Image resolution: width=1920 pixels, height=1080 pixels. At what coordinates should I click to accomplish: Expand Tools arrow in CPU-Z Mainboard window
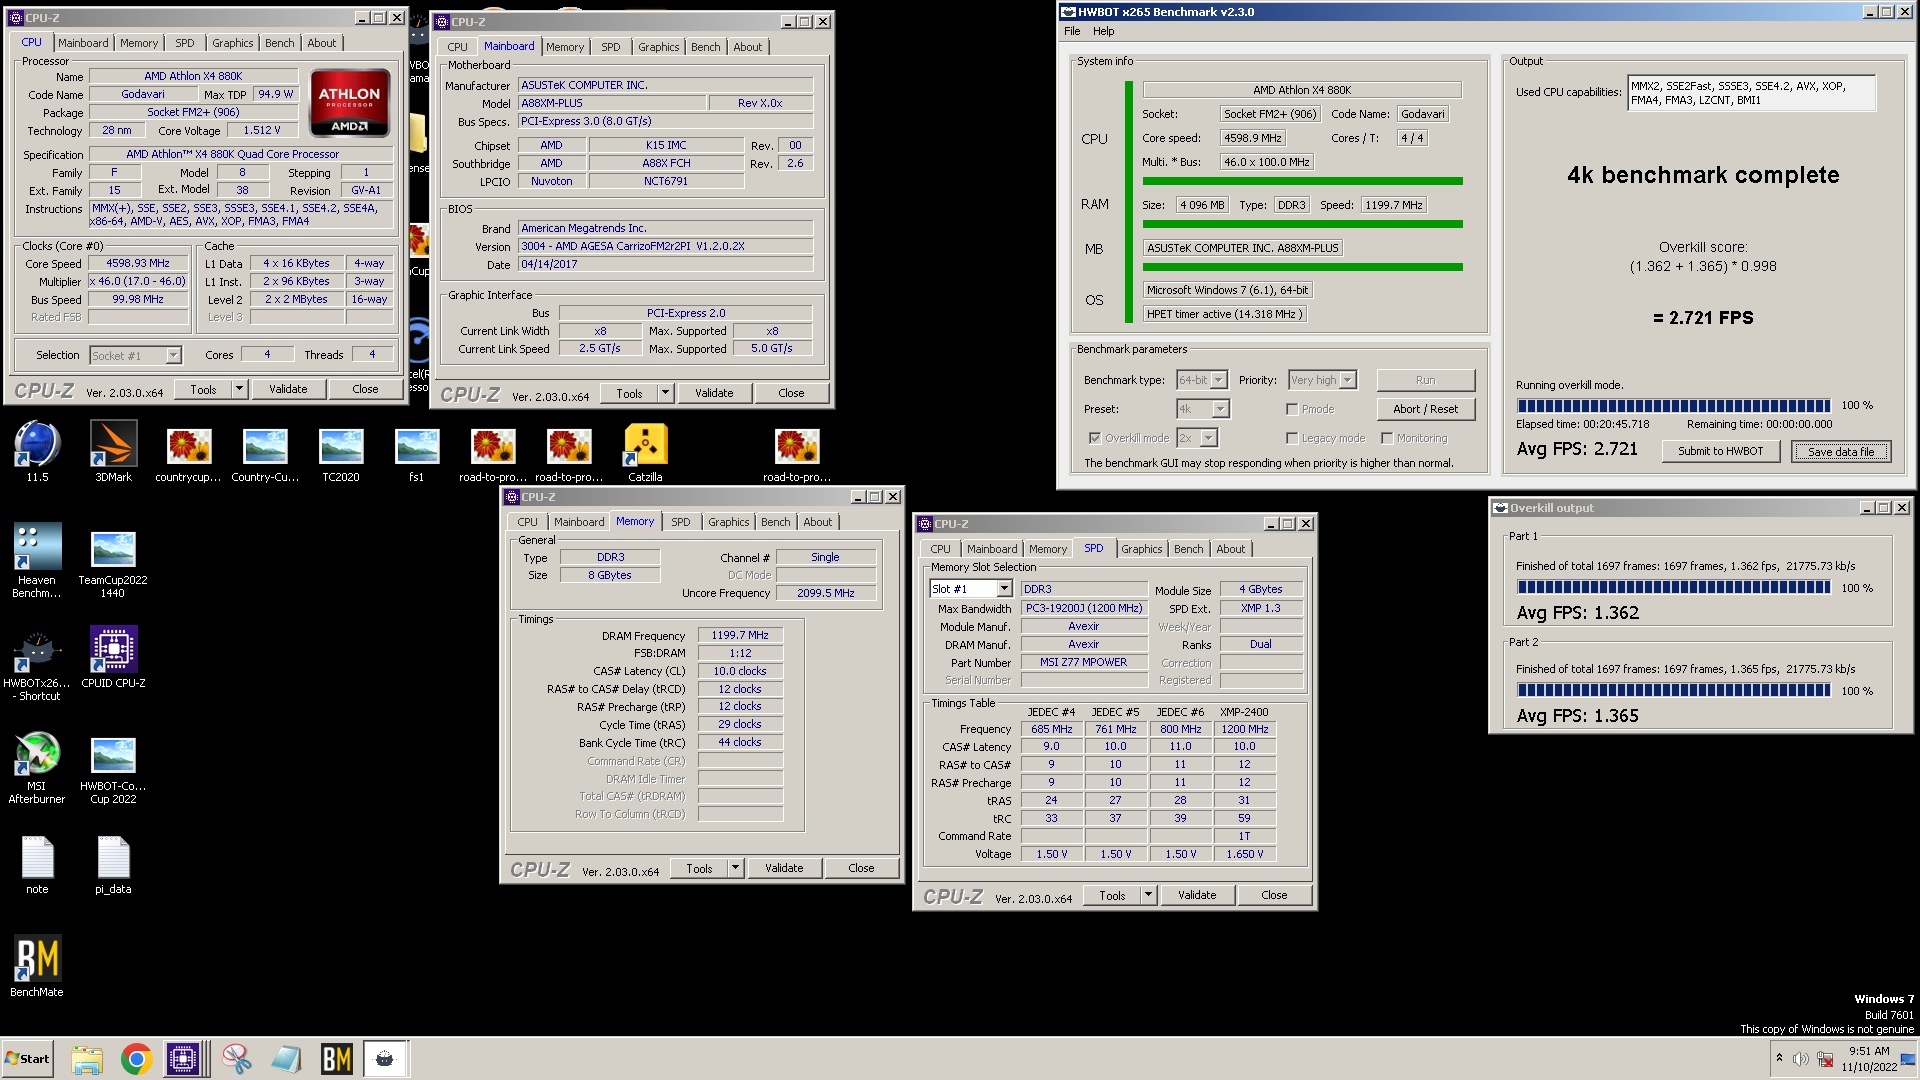[x=665, y=393]
